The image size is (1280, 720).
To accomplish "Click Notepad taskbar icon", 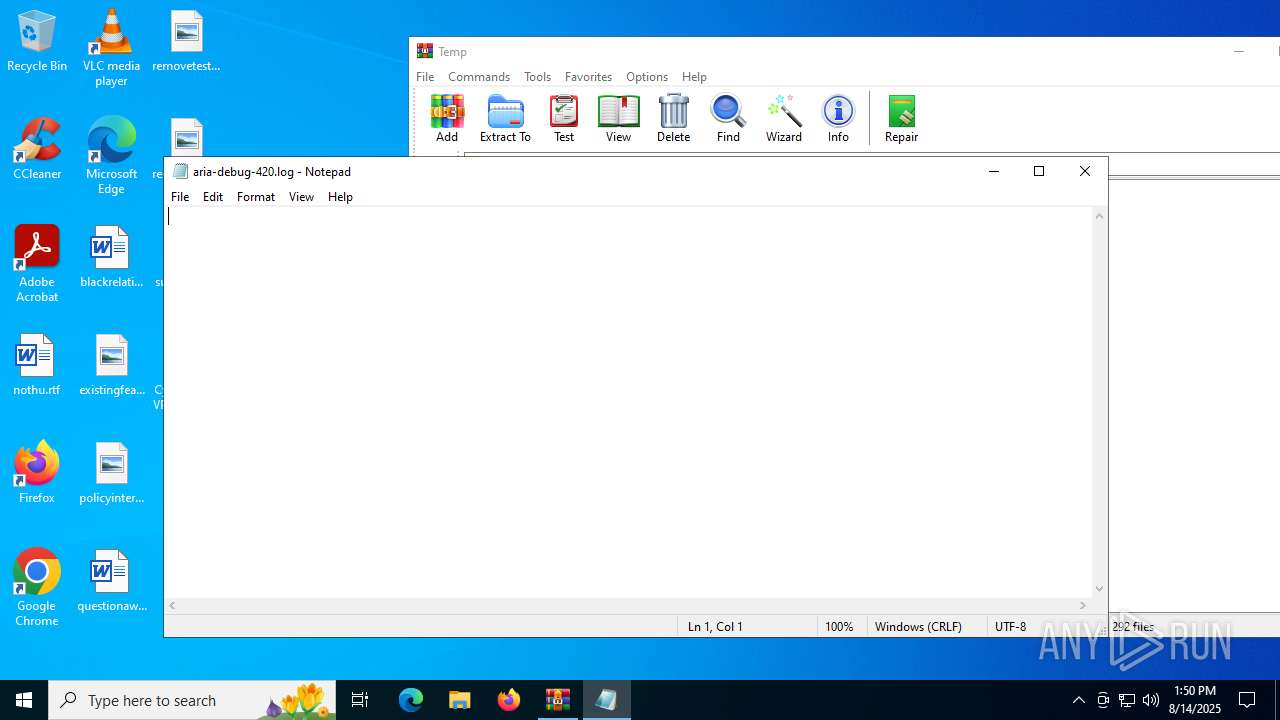I will pyautogui.click(x=607, y=700).
